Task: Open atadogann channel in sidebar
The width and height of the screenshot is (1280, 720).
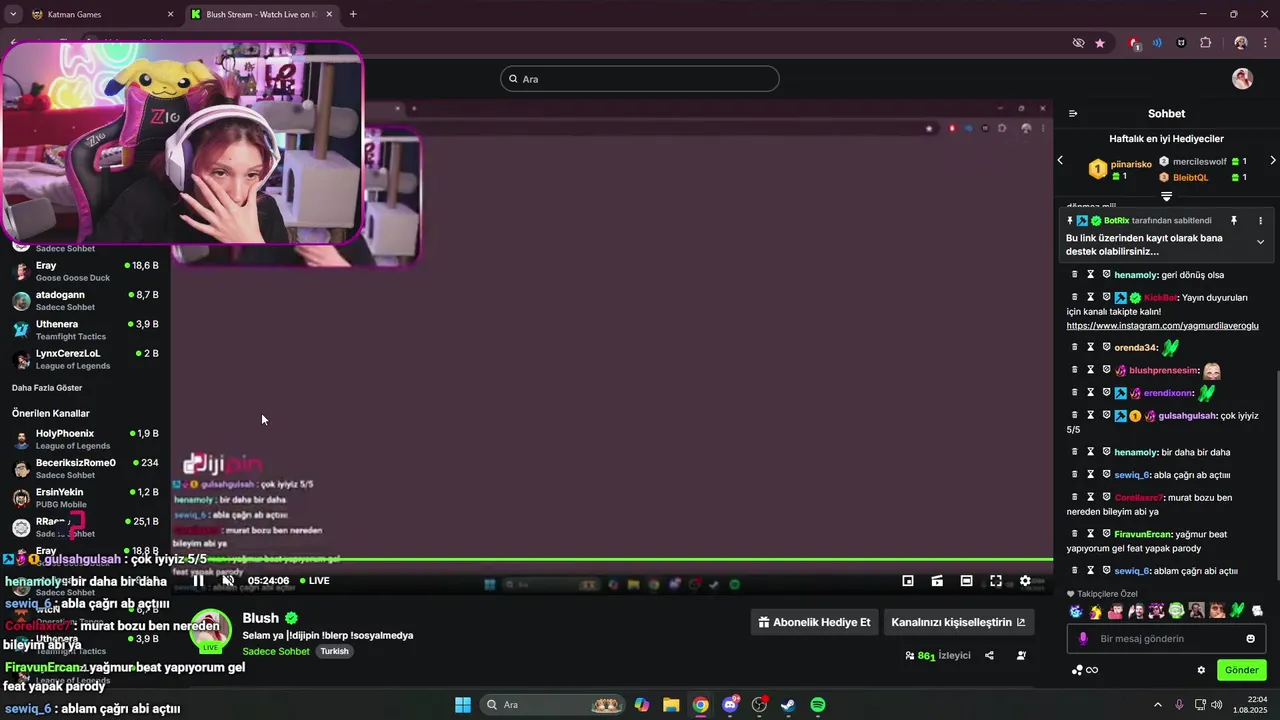Action: coord(85,300)
